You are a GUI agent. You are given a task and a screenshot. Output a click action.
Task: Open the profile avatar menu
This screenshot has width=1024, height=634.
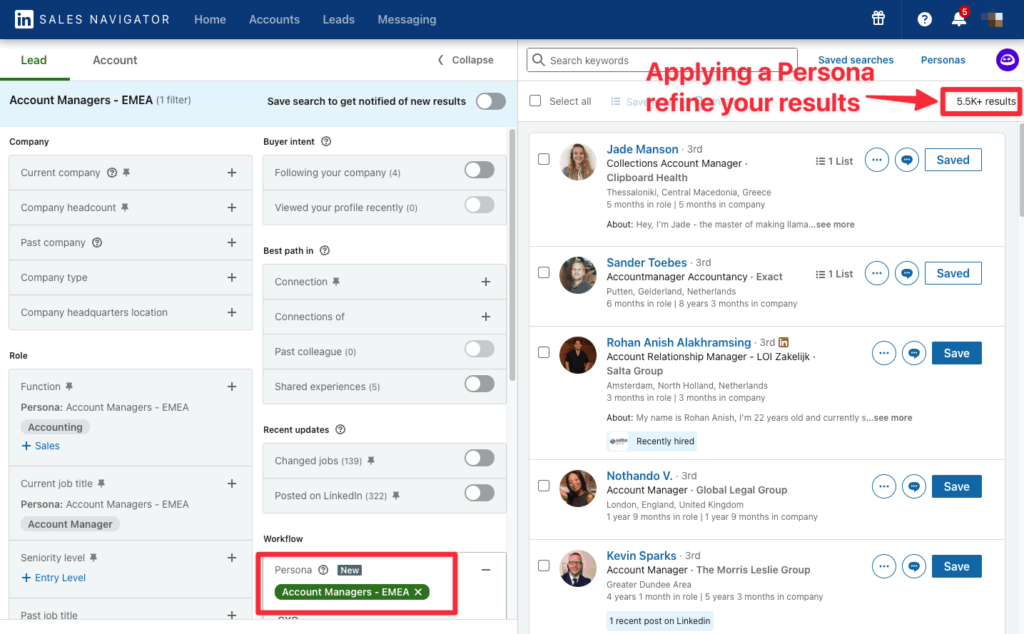[x=993, y=19]
